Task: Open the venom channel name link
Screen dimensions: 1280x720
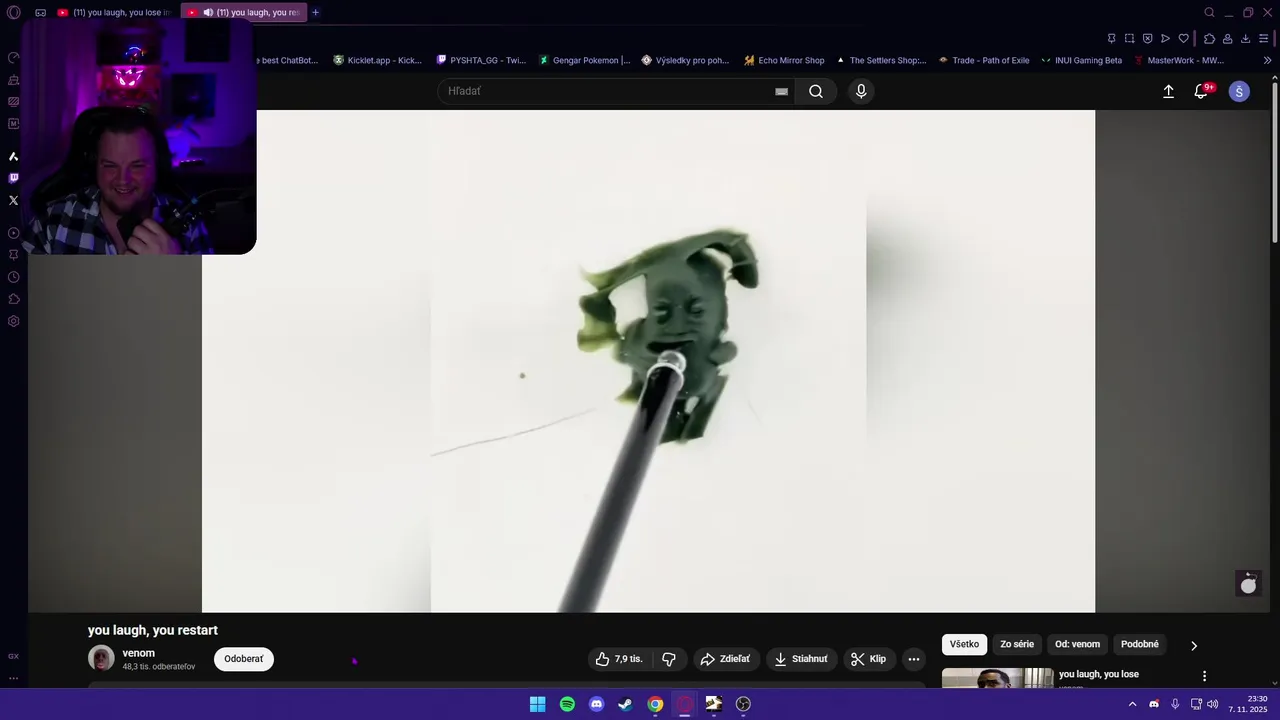Action: click(138, 653)
